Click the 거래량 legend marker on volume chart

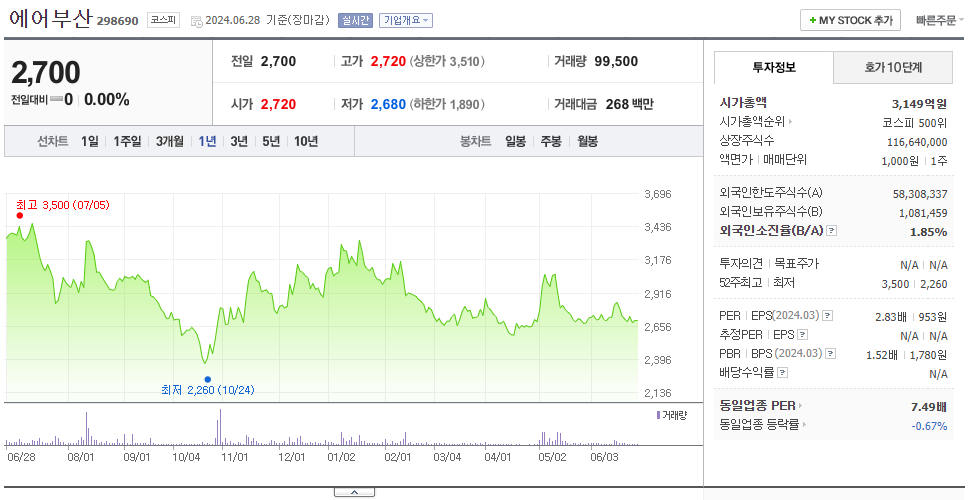tap(658, 415)
